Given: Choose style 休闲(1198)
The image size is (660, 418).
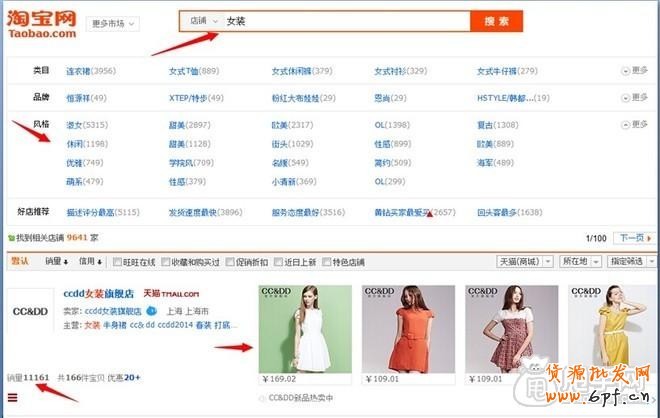Looking at the screenshot, I should [x=87, y=144].
